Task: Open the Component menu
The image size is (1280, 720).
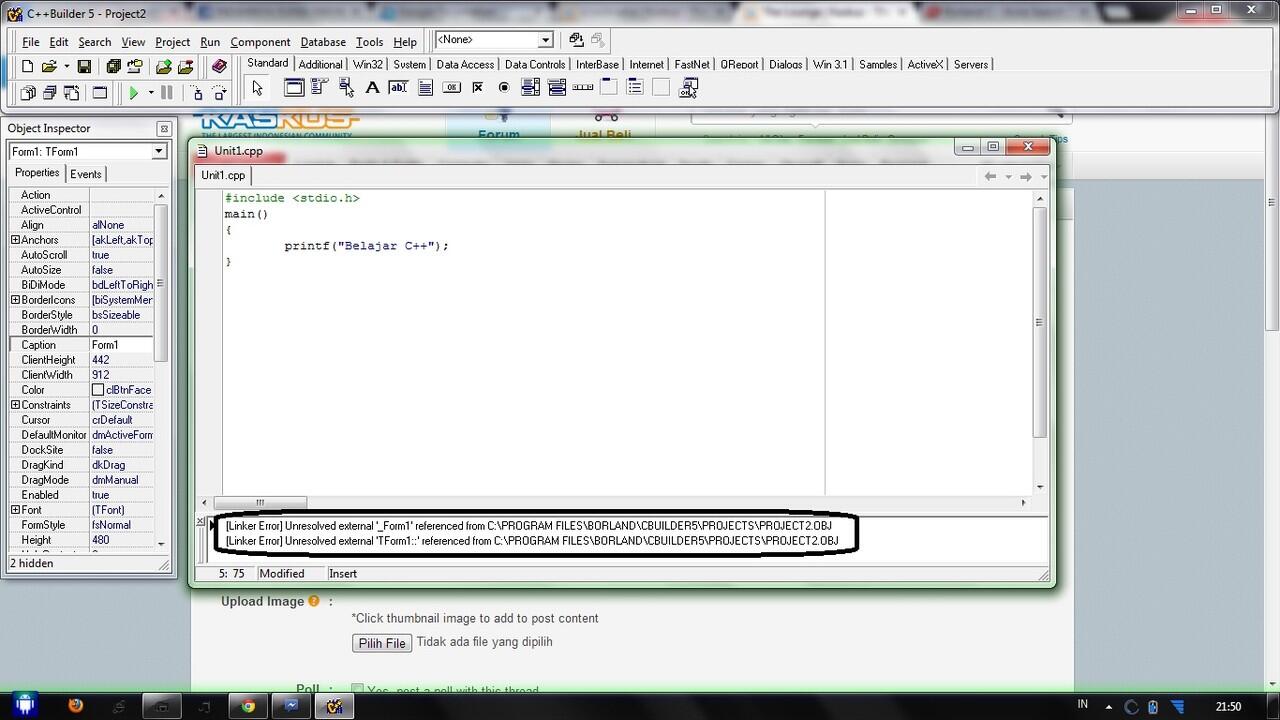Action: pos(260,42)
